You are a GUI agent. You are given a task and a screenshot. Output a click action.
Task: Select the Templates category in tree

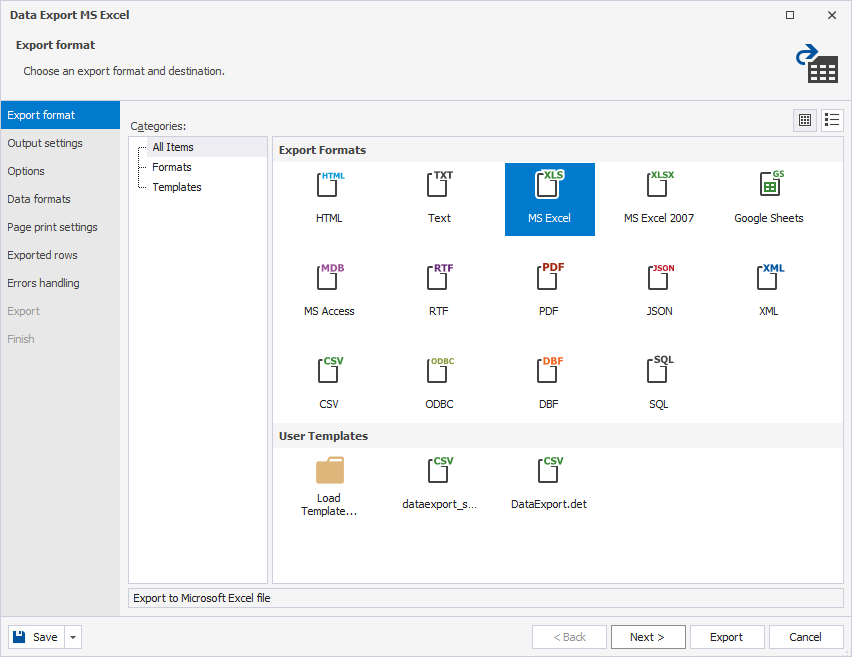click(177, 187)
